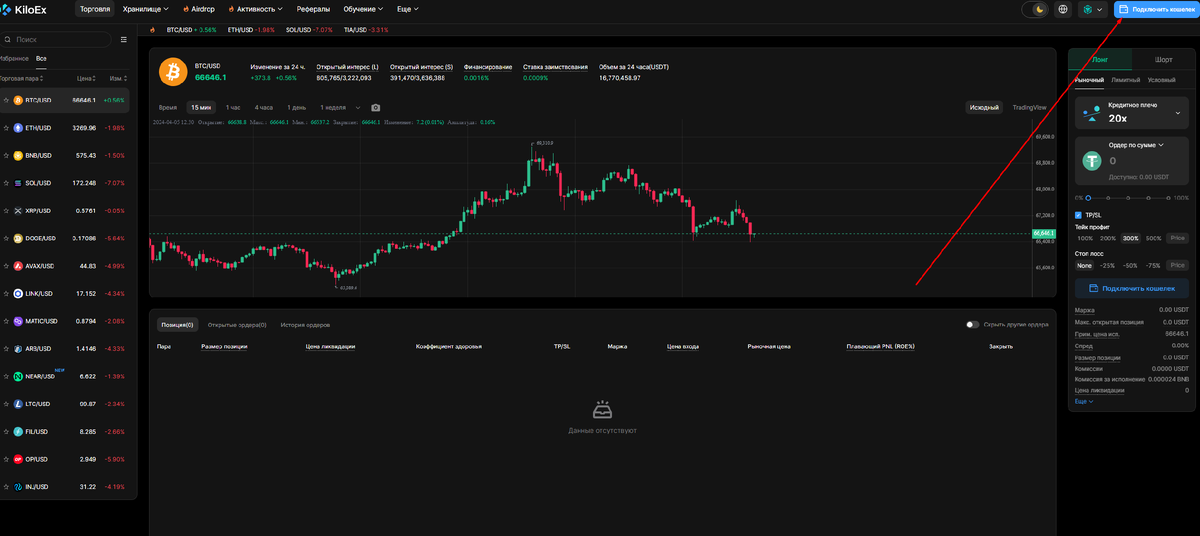Screen dimensions: 1200x536
Task: Click the order amount input field
Action: [1145, 160]
